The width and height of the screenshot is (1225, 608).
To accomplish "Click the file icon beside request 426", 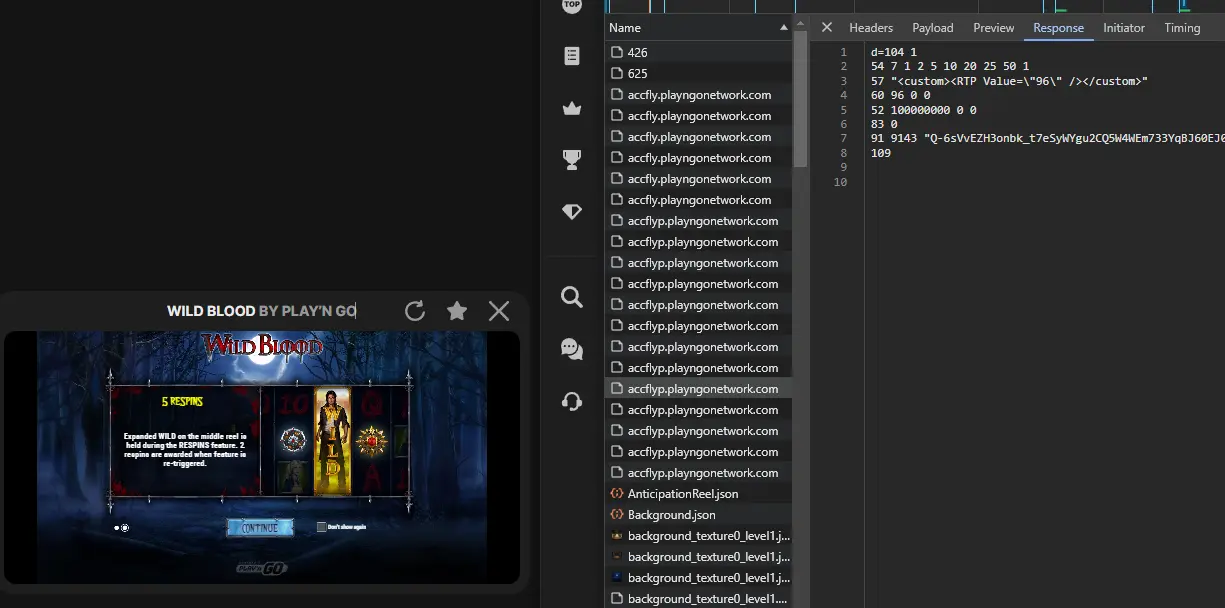I will pyautogui.click(x=616, y=52).
